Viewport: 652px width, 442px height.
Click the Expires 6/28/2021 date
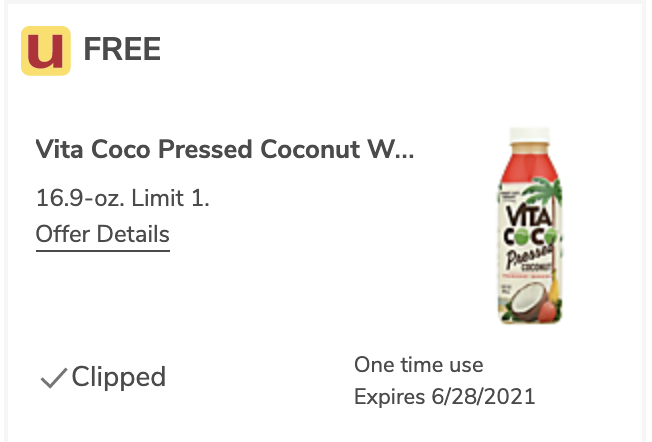445,397
